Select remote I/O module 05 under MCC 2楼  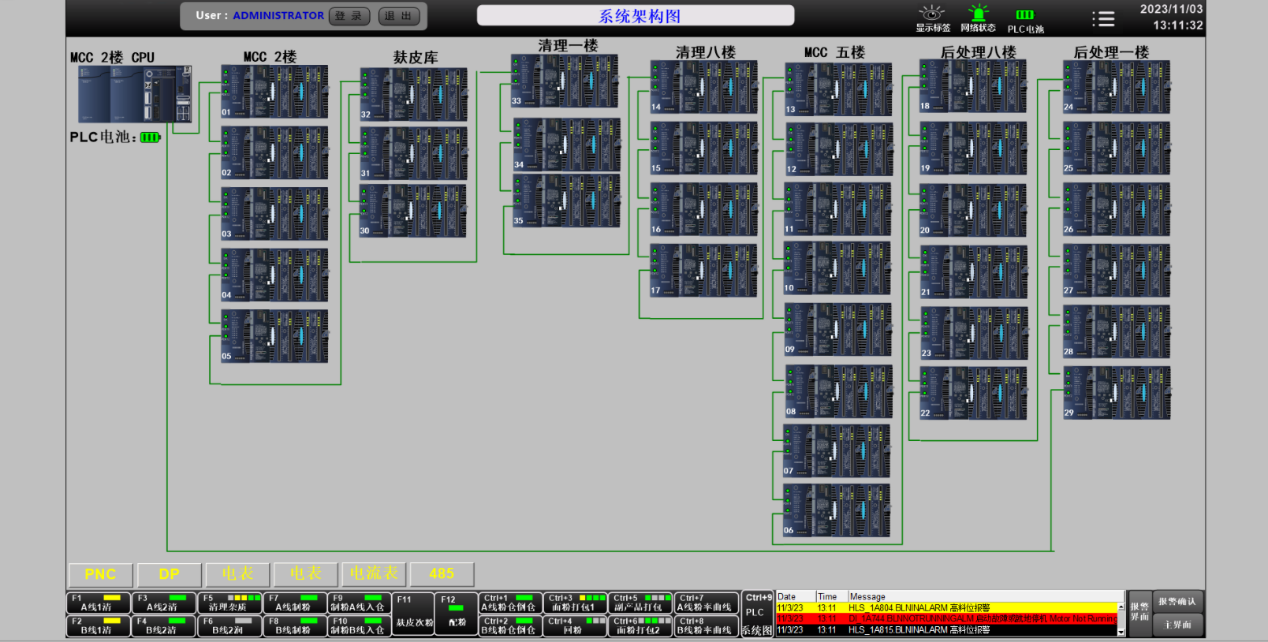[x=274, y=335]
